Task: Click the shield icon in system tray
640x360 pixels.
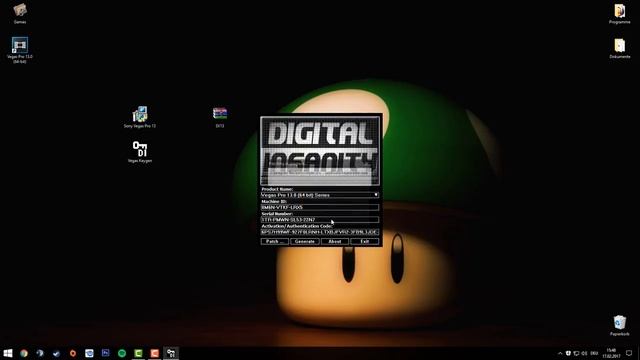Action: pos(568,353)
